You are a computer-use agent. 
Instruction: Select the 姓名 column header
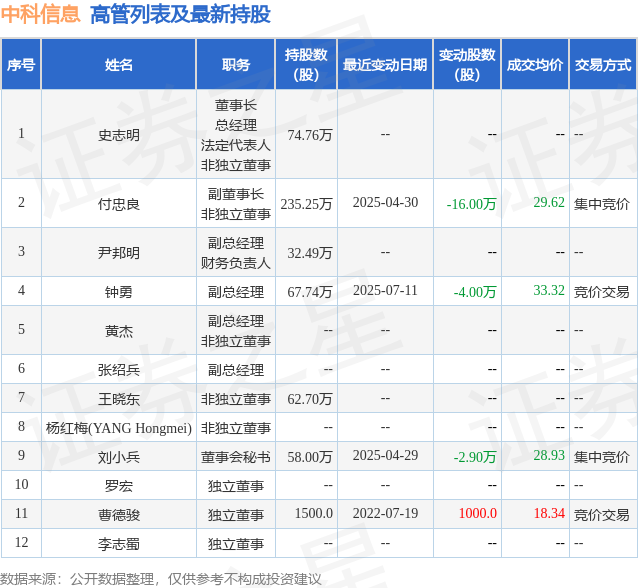[x=118, y=65]
